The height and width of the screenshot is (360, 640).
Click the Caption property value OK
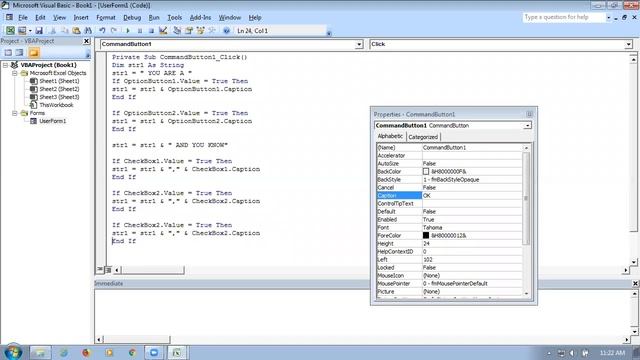472,196
